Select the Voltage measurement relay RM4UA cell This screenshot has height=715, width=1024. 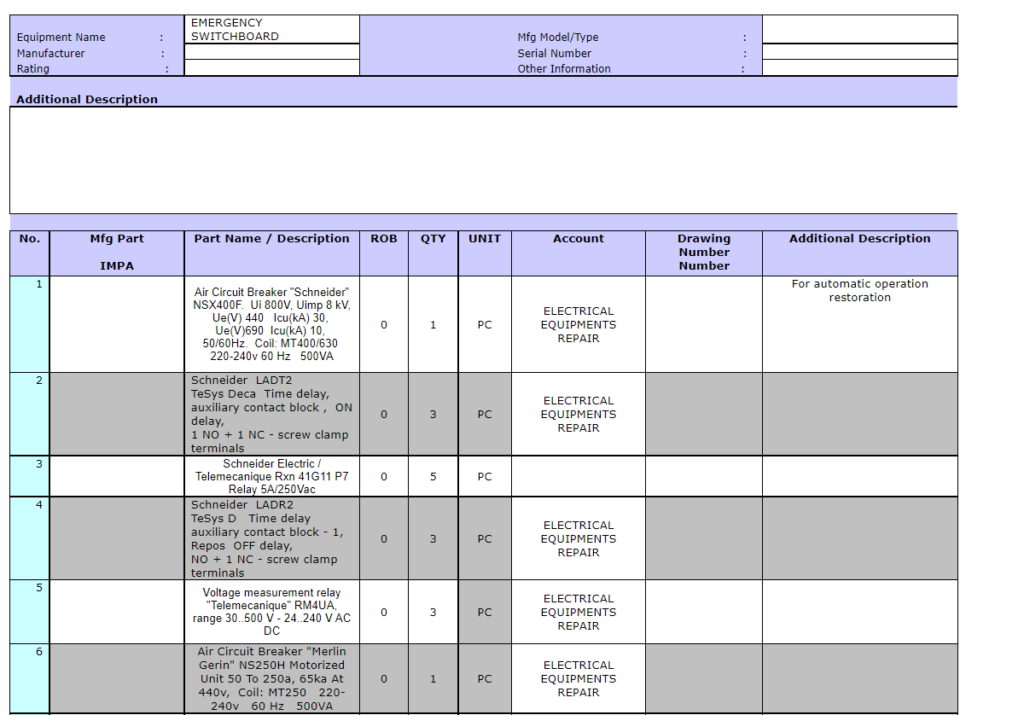pos(271,612)
